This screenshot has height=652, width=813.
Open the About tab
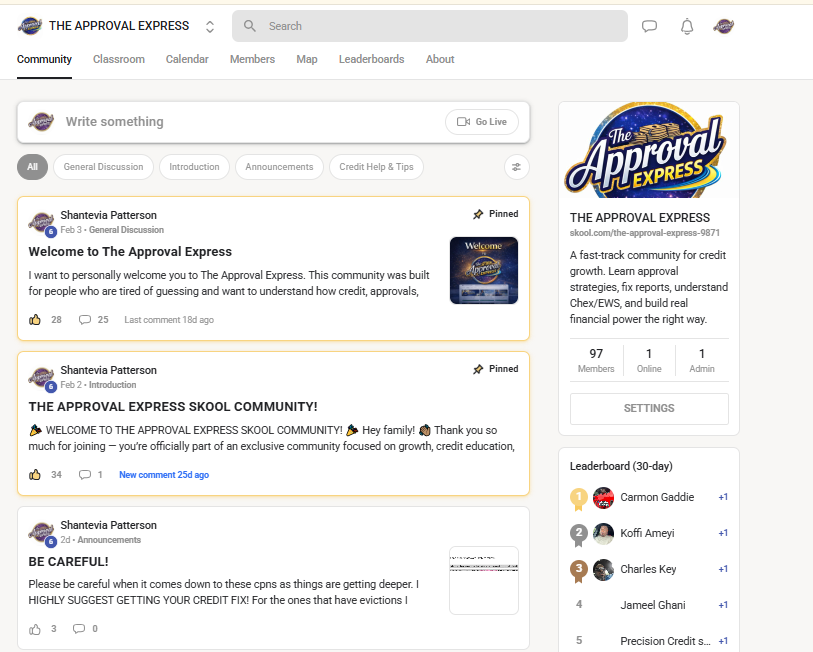[x=440, y=59]
